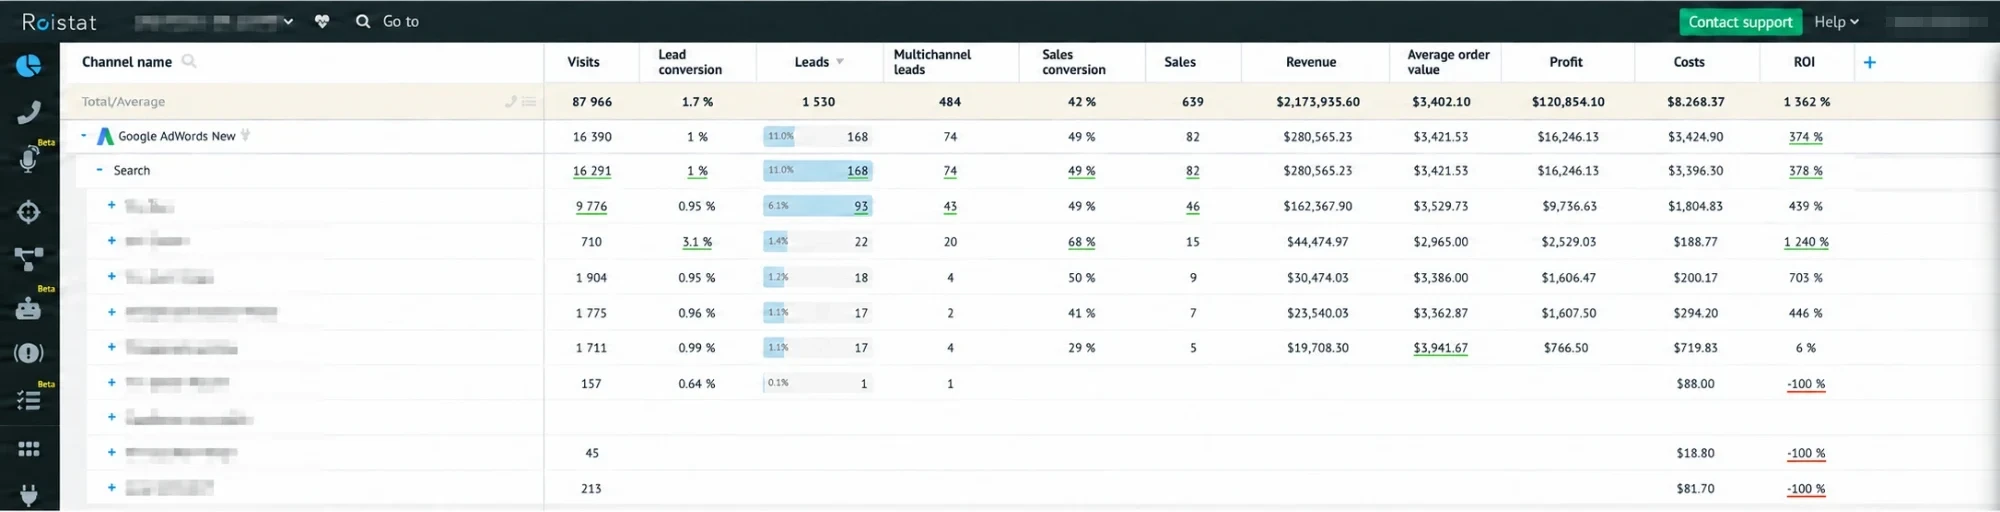This screenshot has width=2000, height=512.
Task: Click the $120,854.10 total profit cell
Action: [x=1568, y=101]
